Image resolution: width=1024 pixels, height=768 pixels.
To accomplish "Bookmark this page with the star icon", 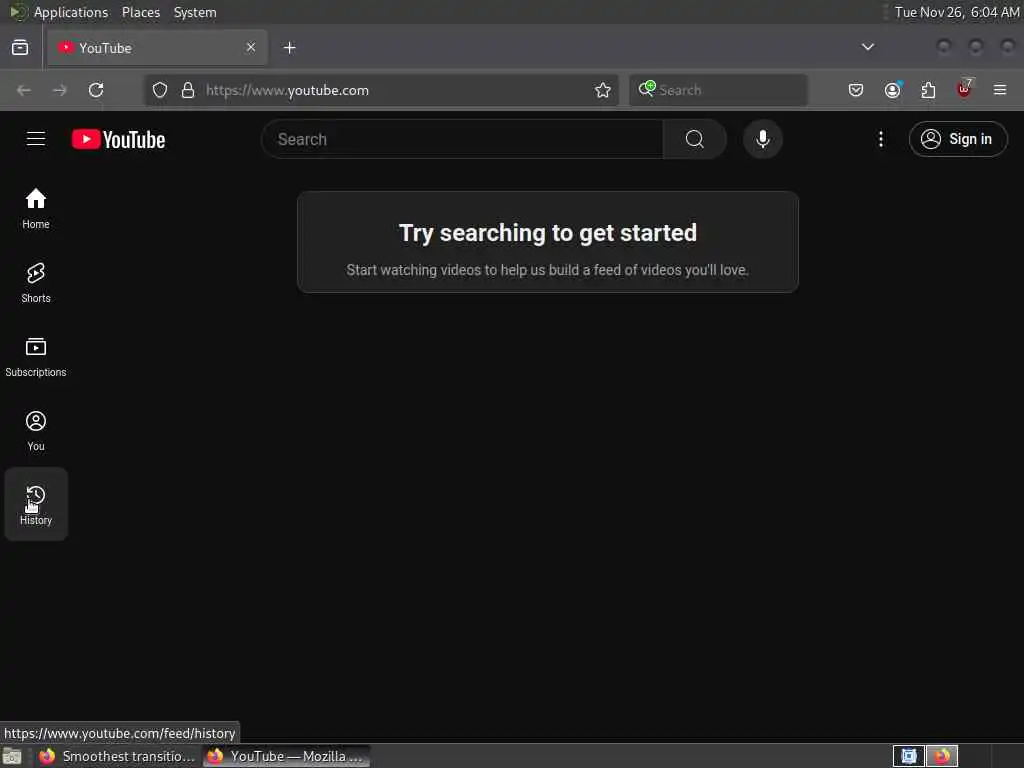I will [602, 90].
